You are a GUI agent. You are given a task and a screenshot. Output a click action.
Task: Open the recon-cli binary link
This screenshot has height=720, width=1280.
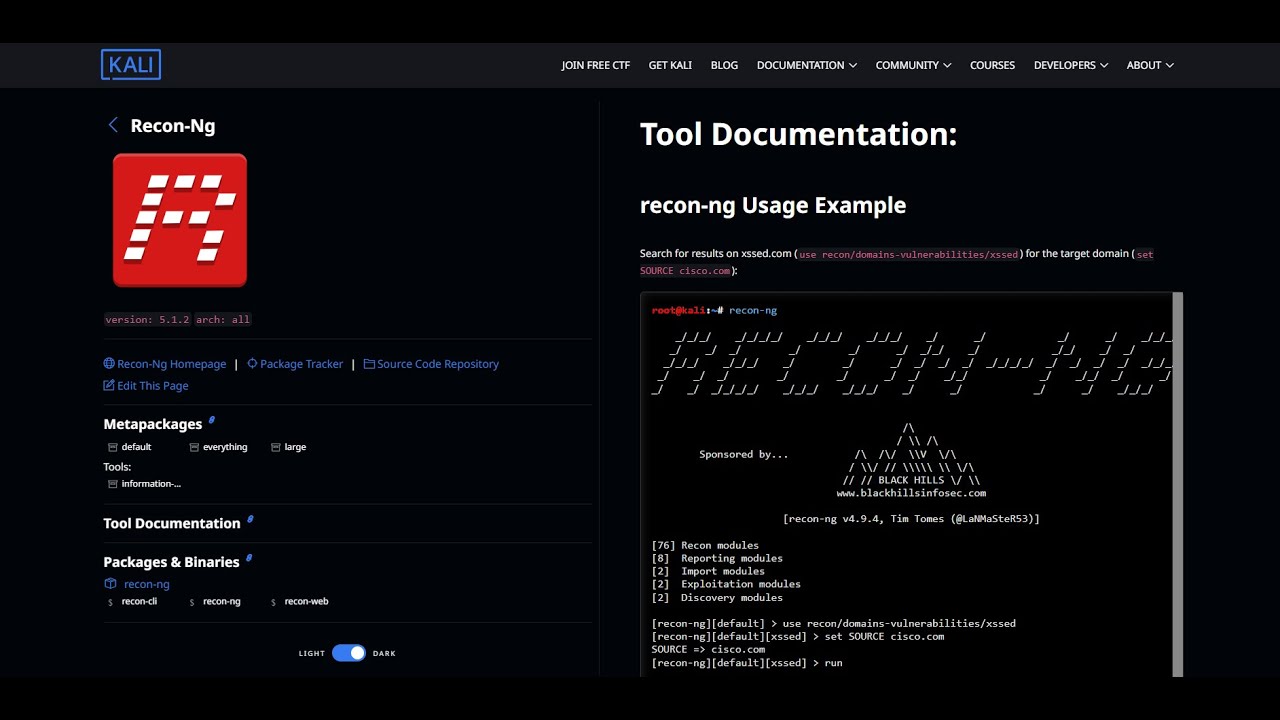(139, 602)
